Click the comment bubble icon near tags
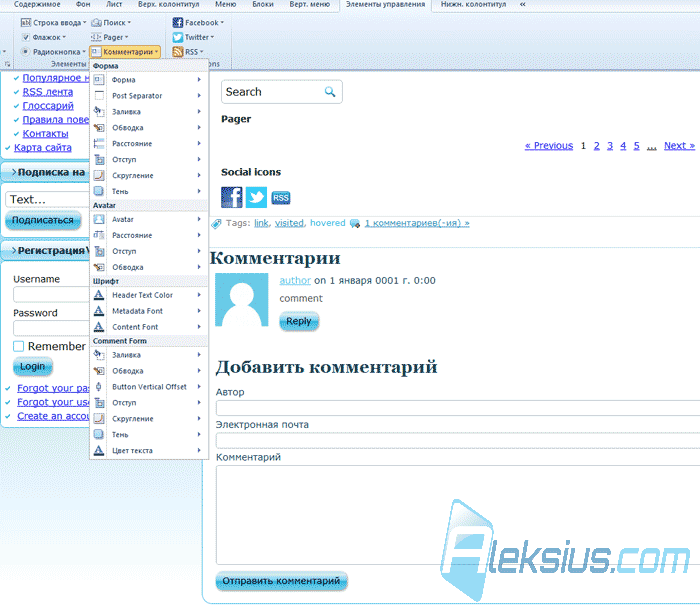 pyautogui.click(x=355, y=223)
